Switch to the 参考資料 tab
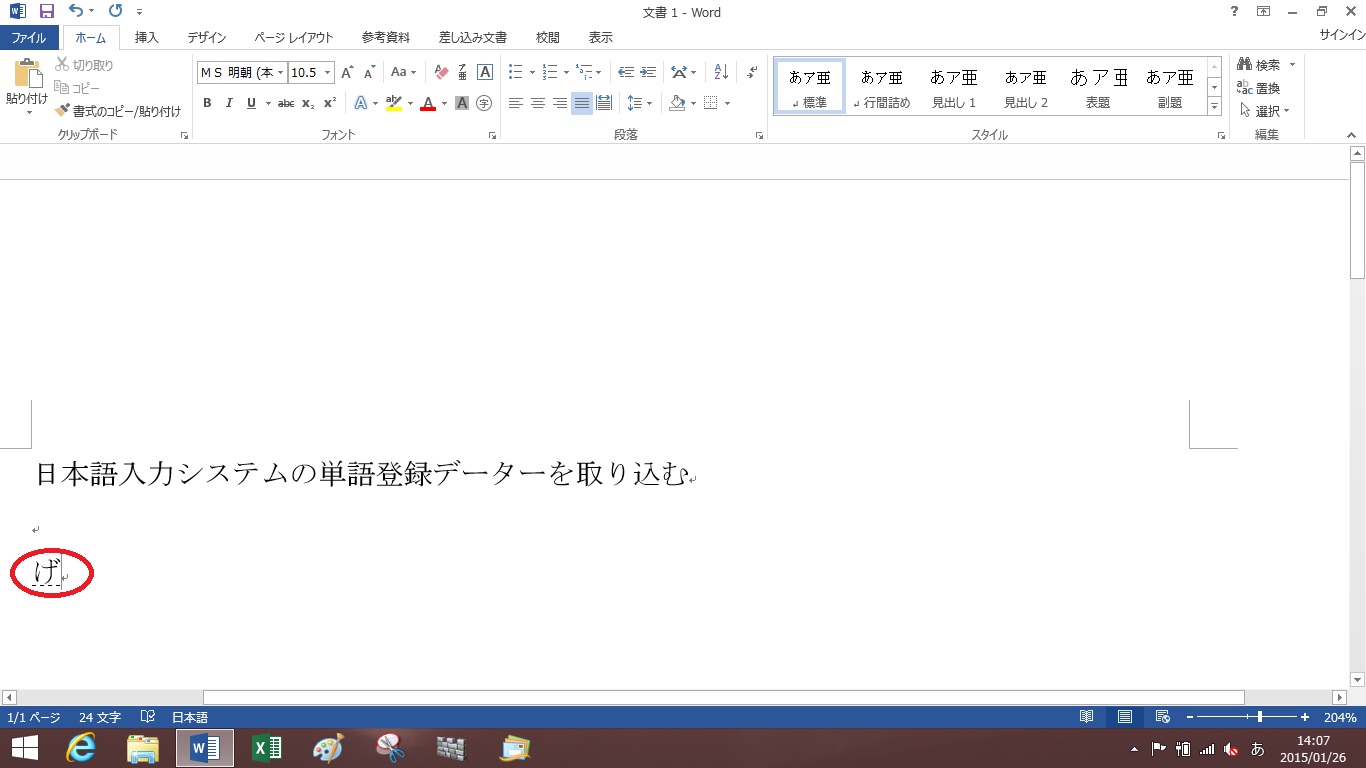Viewport: 1366px width, 768px height. (386, 37)
